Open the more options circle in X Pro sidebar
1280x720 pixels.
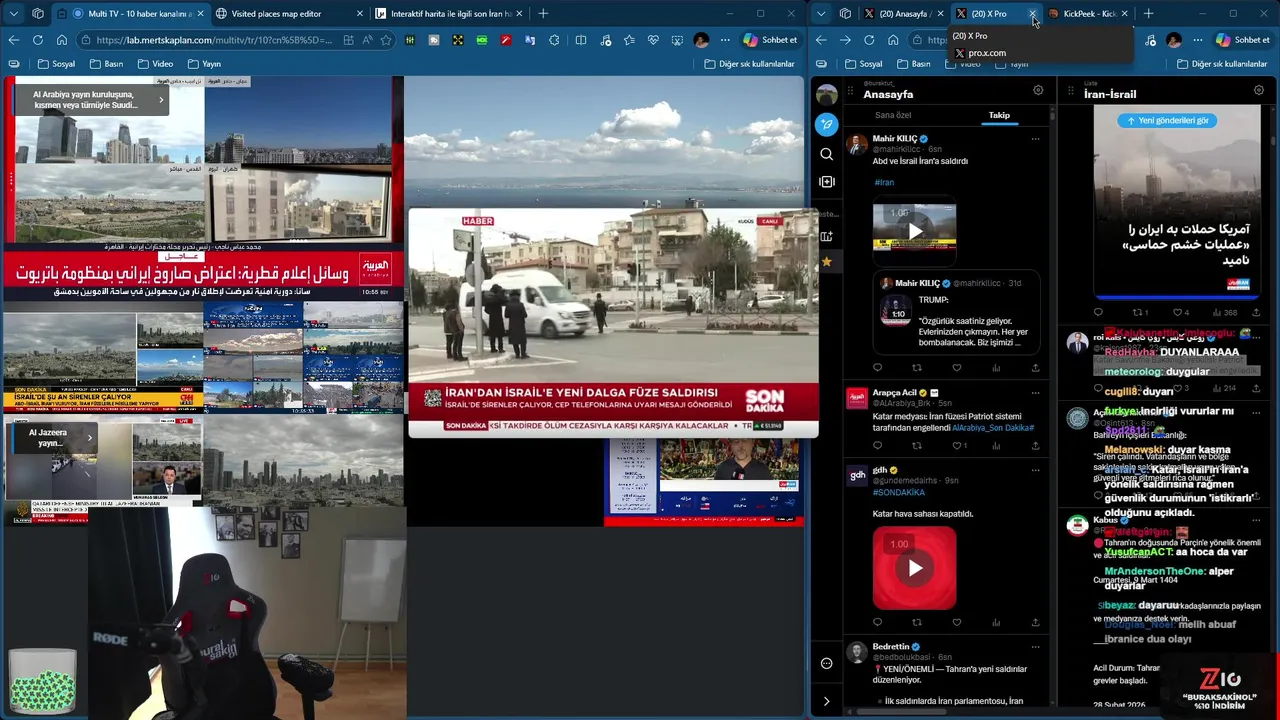pos(826,663)
